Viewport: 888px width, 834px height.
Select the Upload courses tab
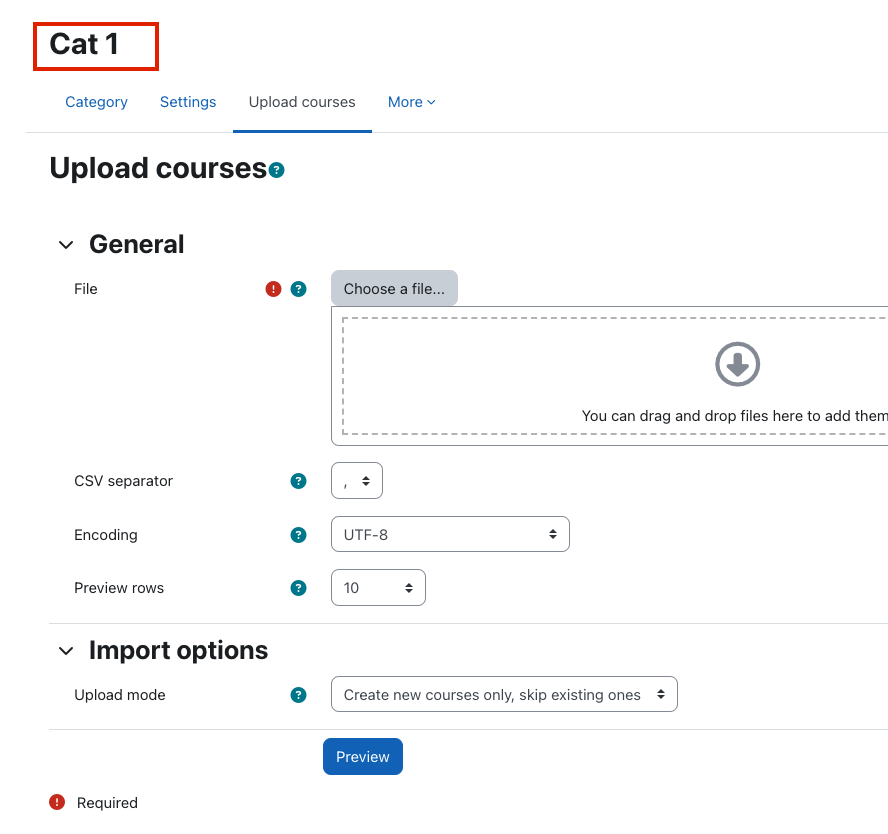pyautogui.click(x=302, y=102)
